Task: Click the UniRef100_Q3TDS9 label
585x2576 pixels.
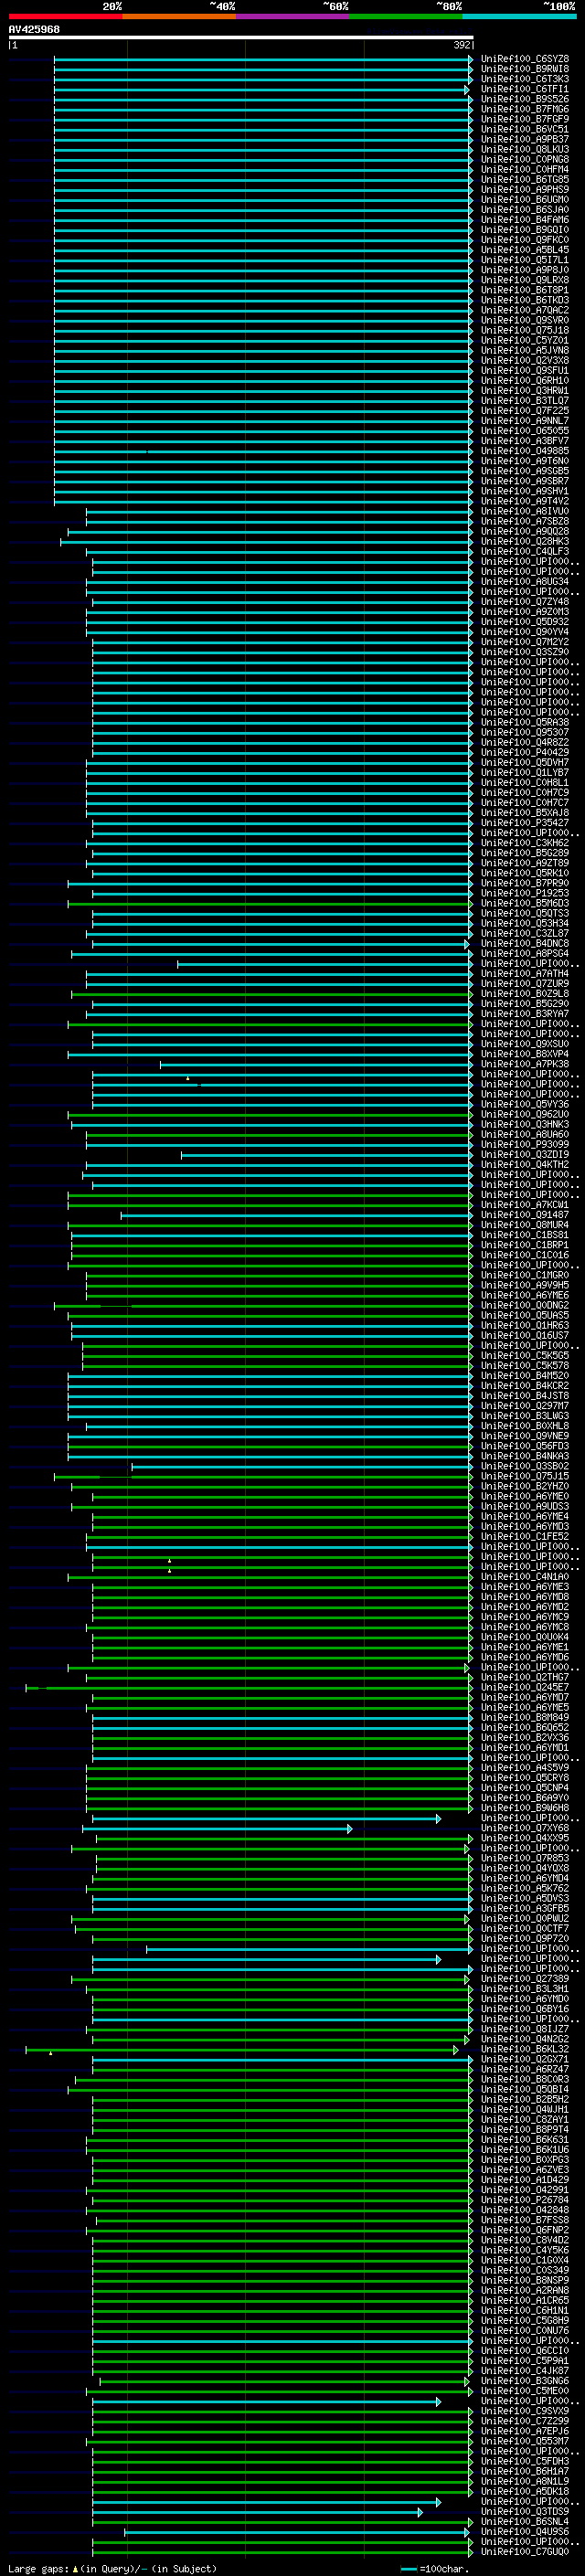Action: coord(525,2511)
